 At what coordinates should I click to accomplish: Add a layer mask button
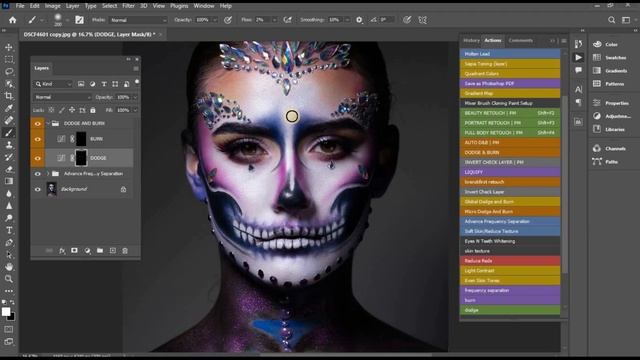pos(74,251)
